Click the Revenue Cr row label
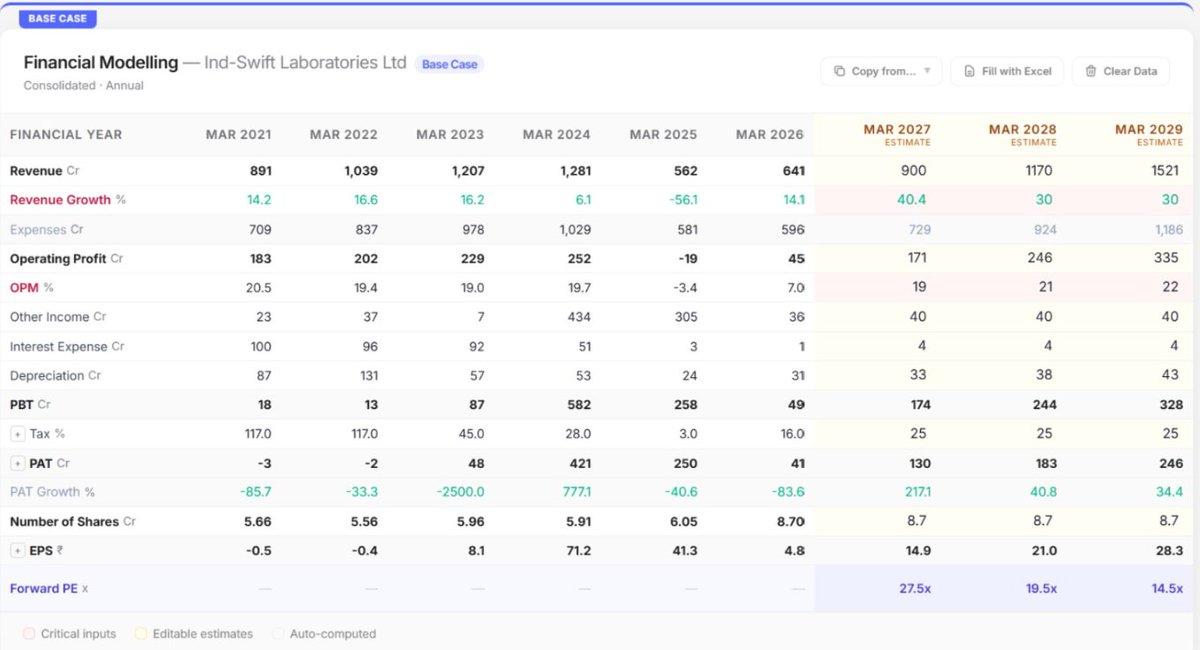1200x650 pixels. [x=43, y=171]
